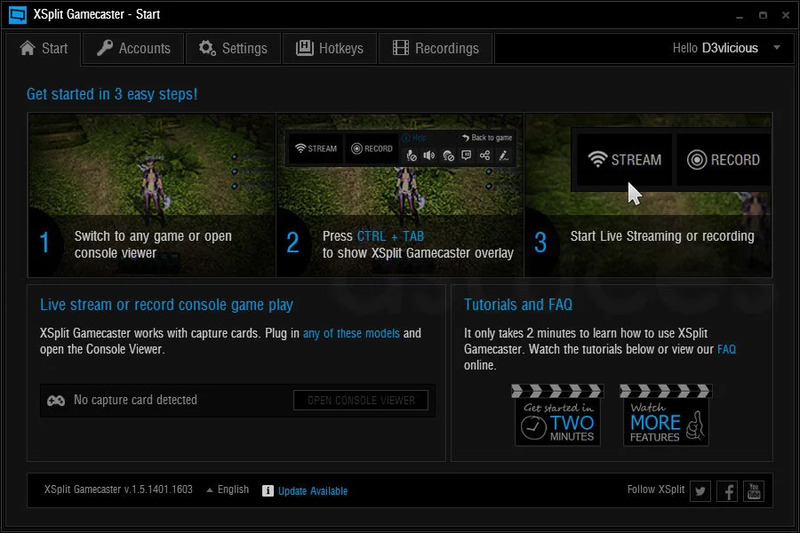Expand the D3vlicious user account dropdown
Image resolution: width=800 pixels, height=533 pixels.
coord(777,47)
